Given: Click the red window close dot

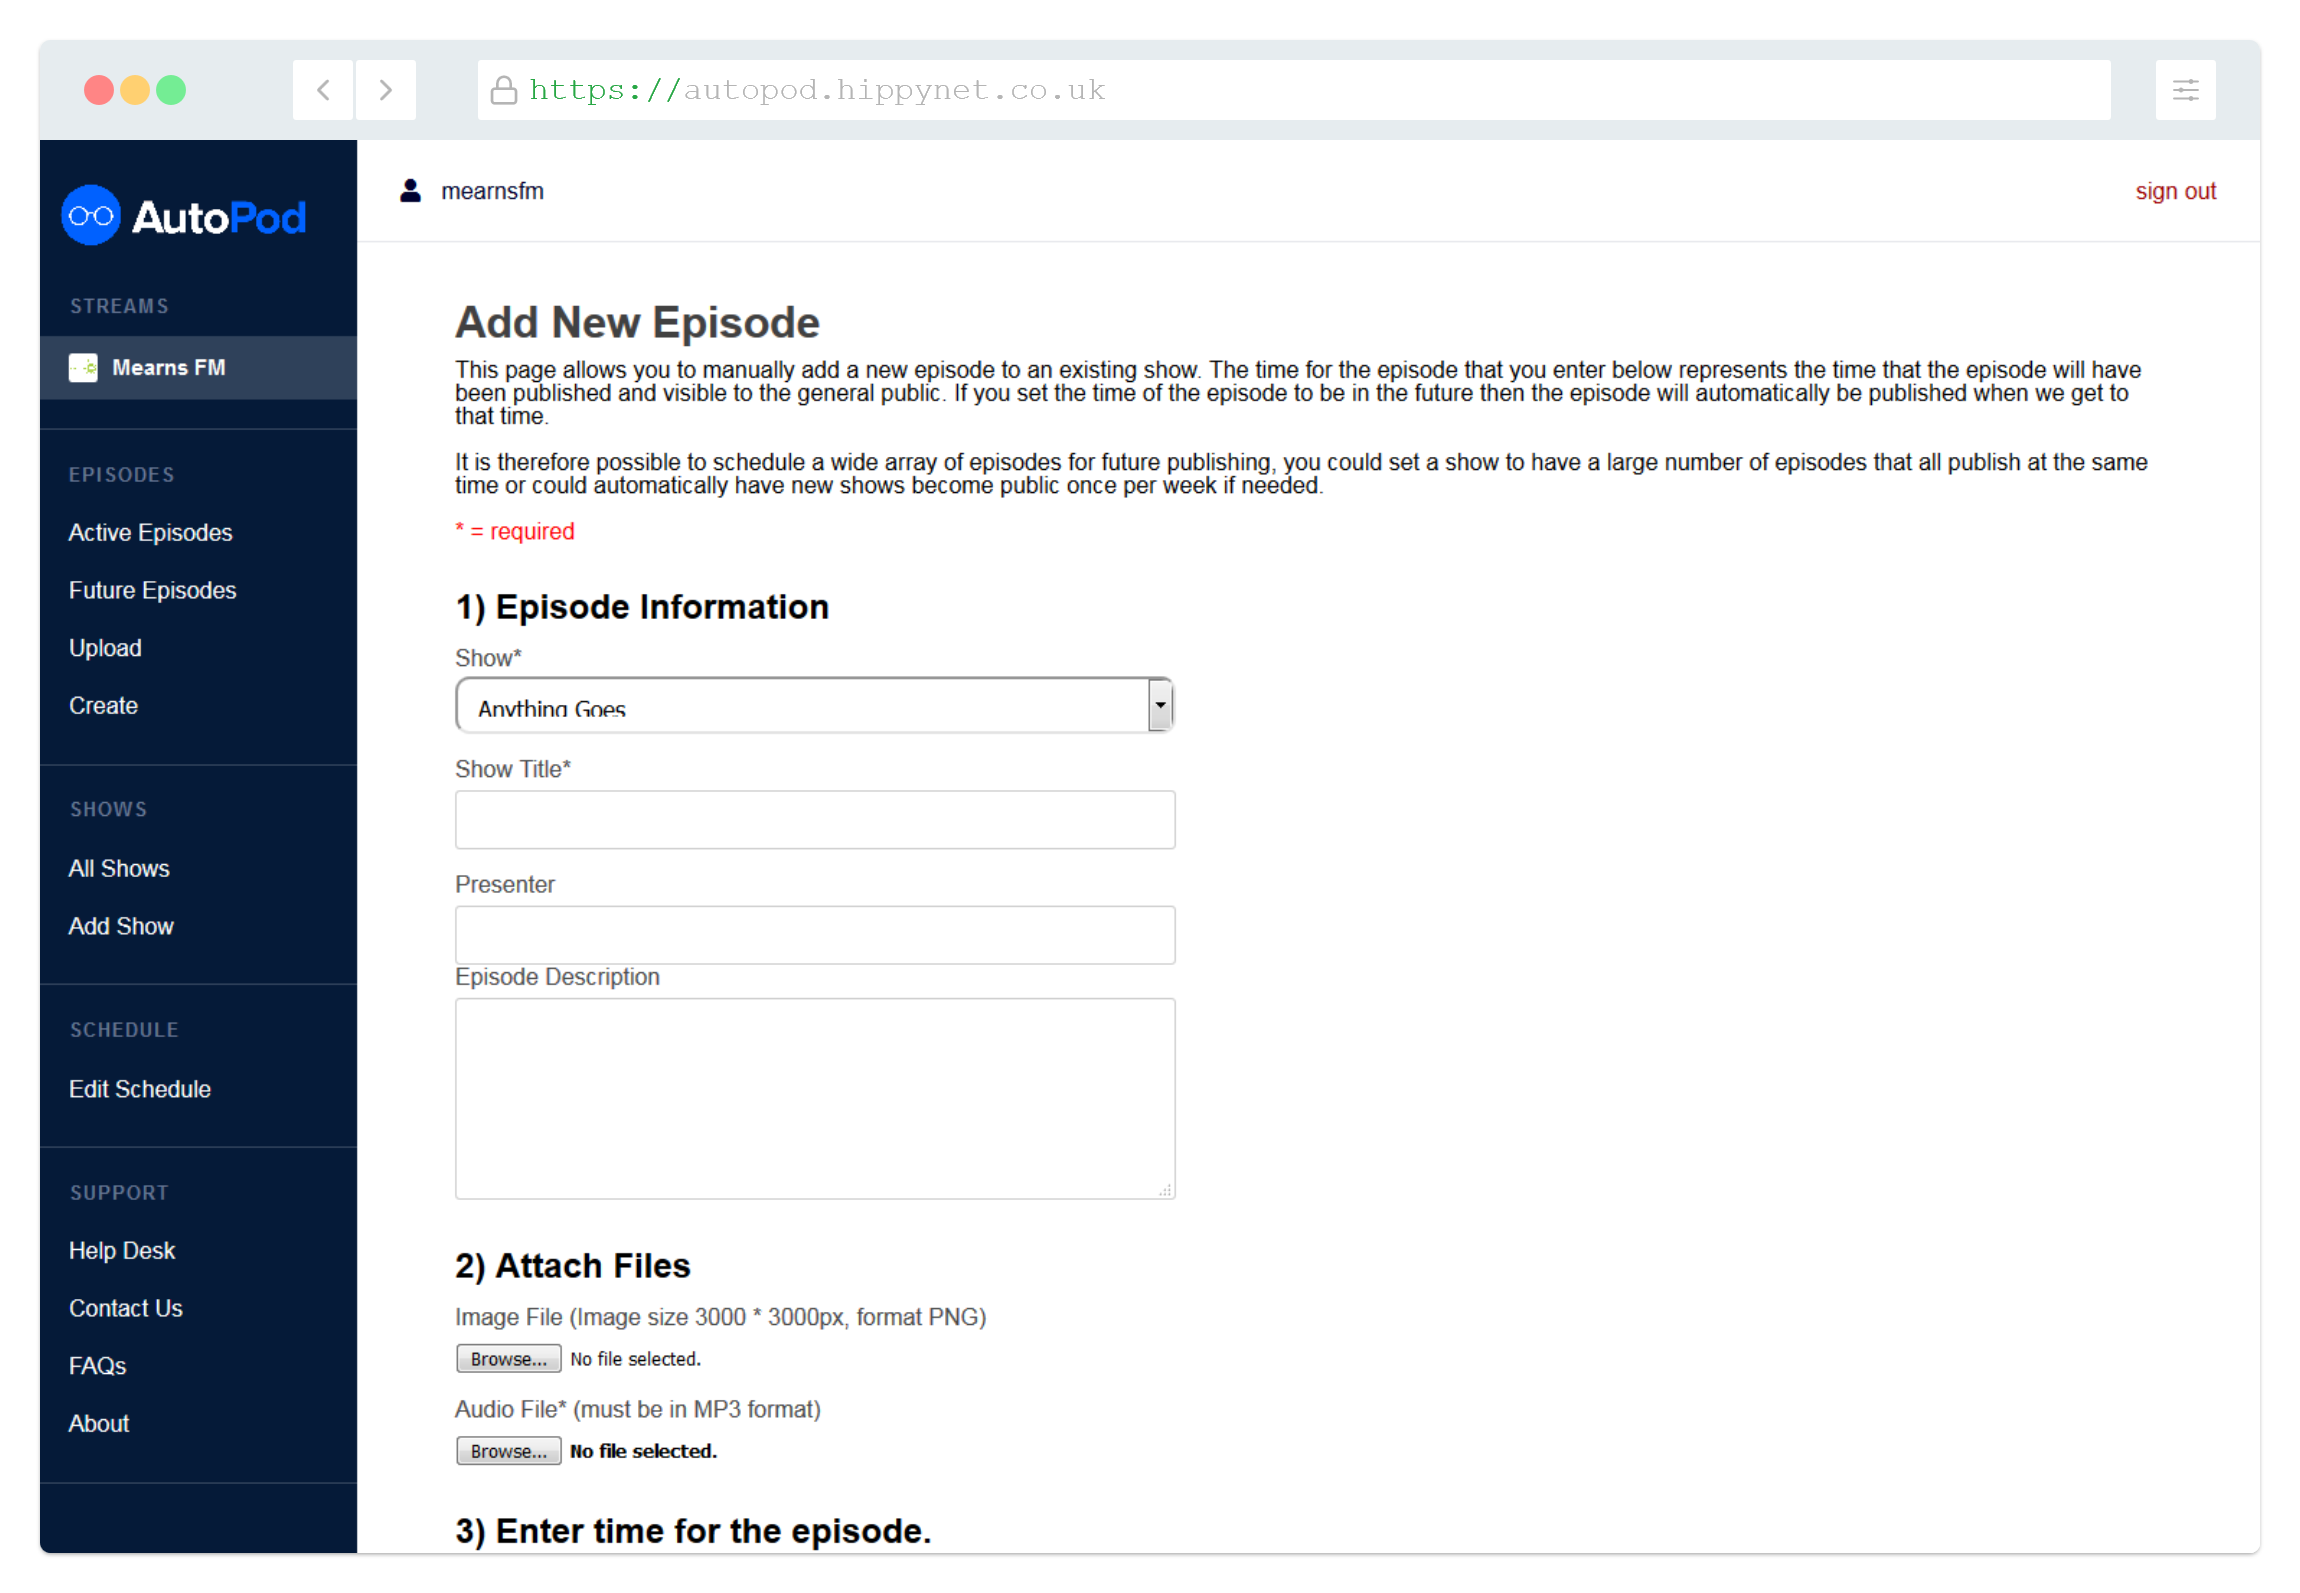Looking at the screenshot, I should click(98, 90).
